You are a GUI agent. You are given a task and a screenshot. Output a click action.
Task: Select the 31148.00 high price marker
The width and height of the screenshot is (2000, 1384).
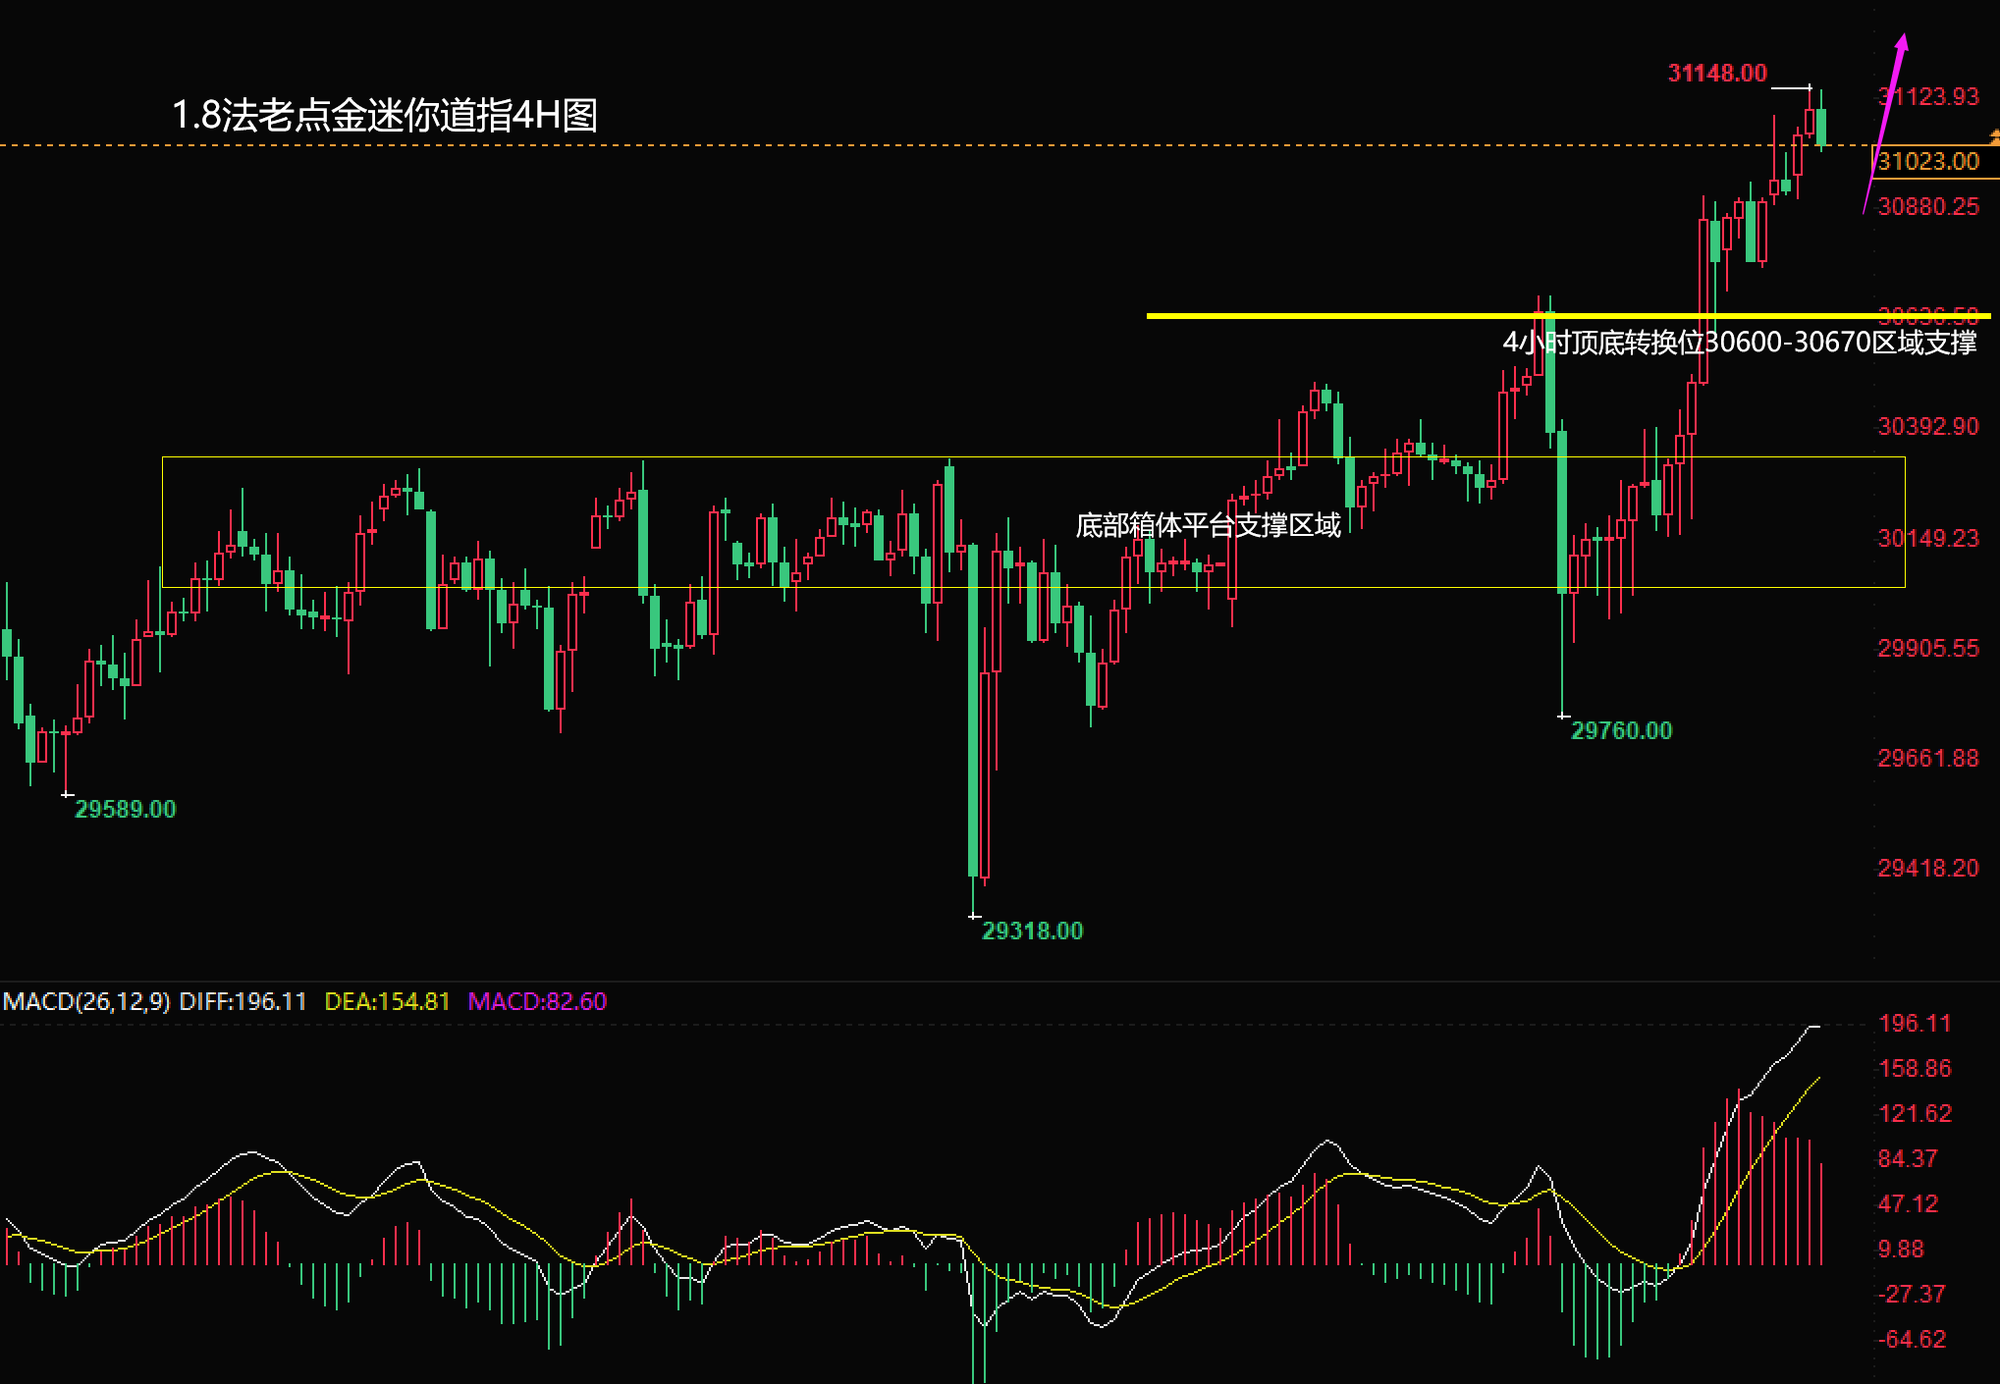1717,73
